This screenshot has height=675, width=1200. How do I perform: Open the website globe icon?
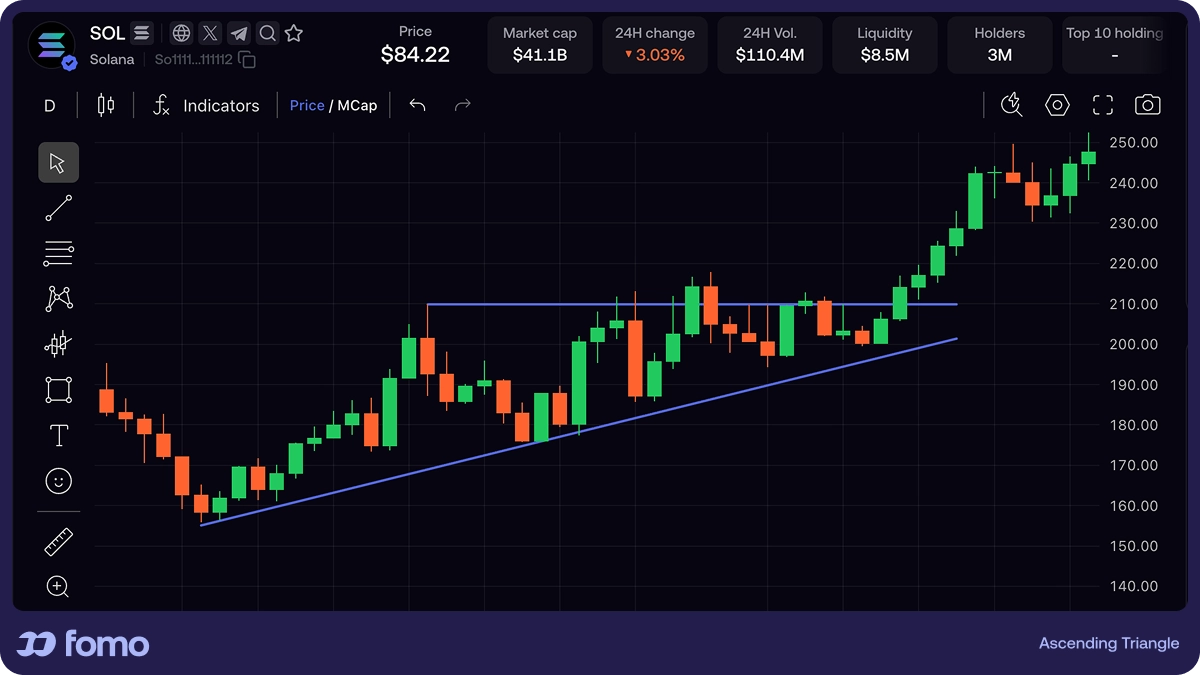click(181, 34)
